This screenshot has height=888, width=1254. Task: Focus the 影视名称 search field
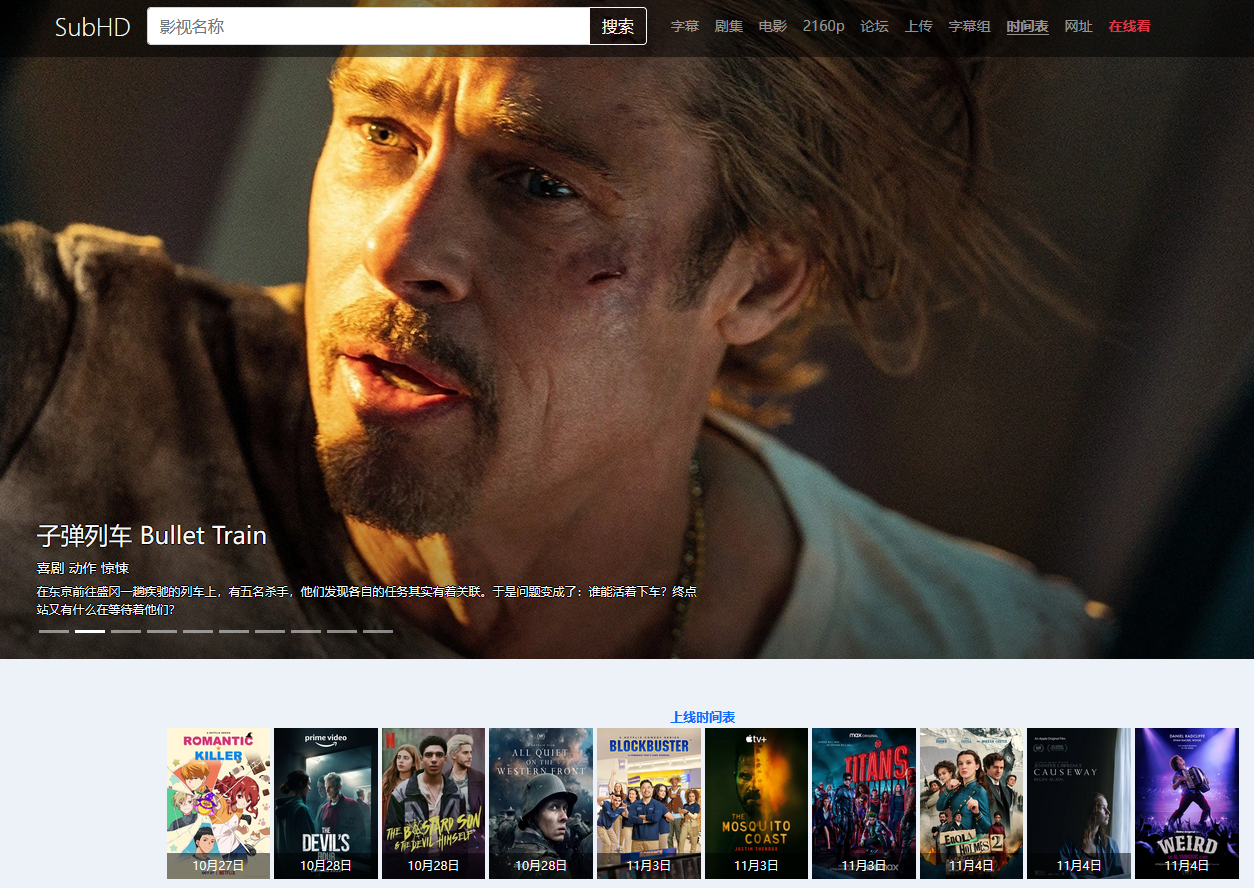click(x=369, y=26)
